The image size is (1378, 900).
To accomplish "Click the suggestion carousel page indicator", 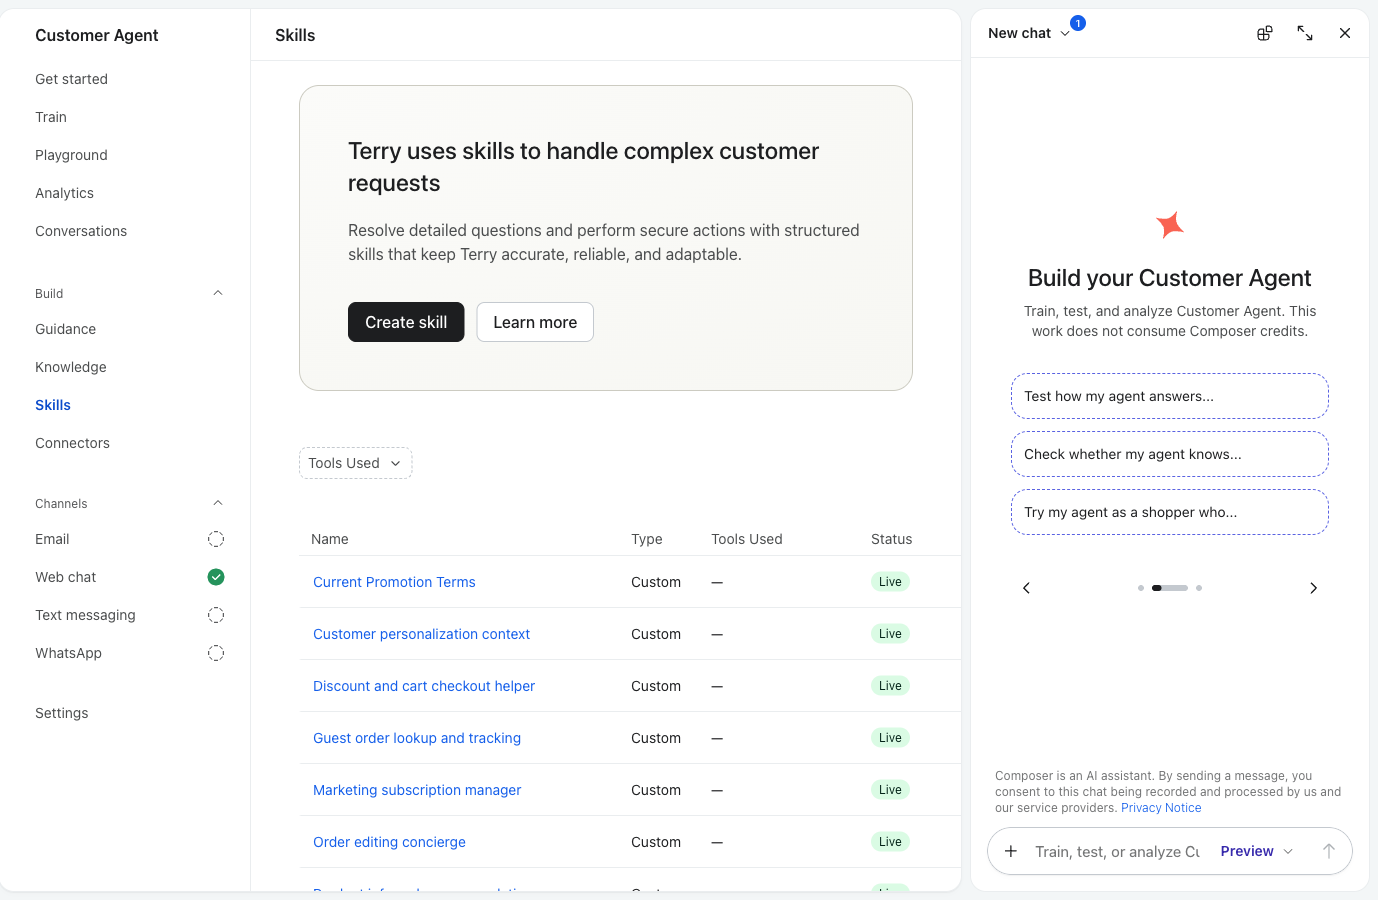I will pyautogui.click(x=1170, y=588).
